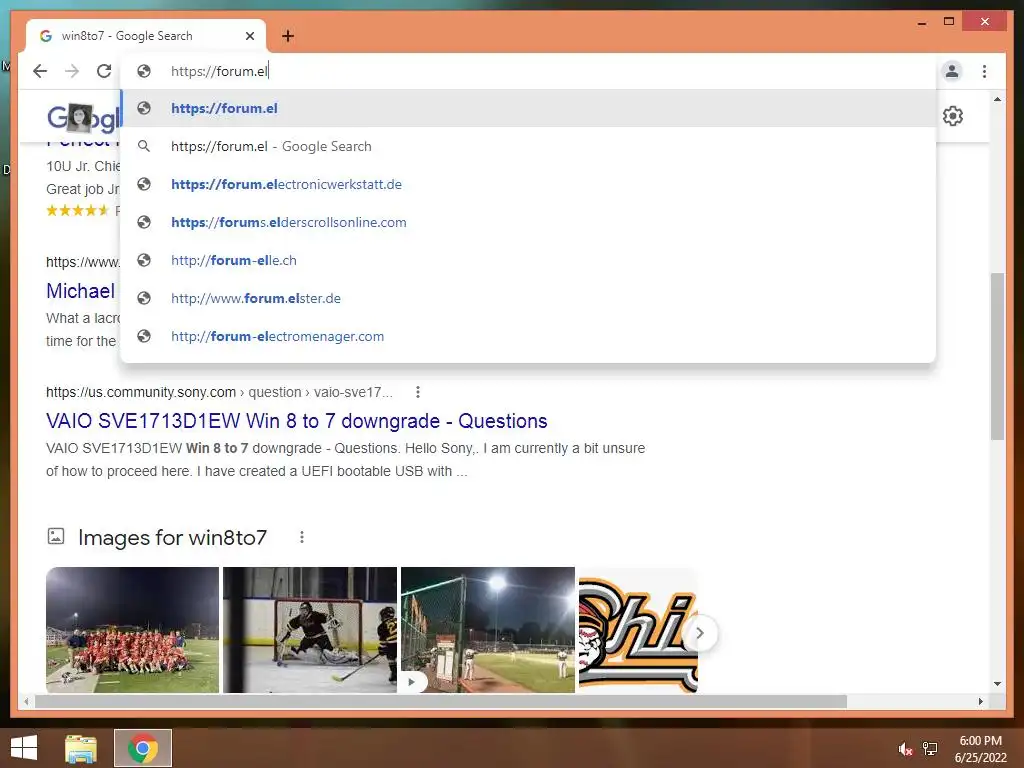
Task: Click globe icon beside forums.elderscrollsonline.com
Action: tap(144, 222)
